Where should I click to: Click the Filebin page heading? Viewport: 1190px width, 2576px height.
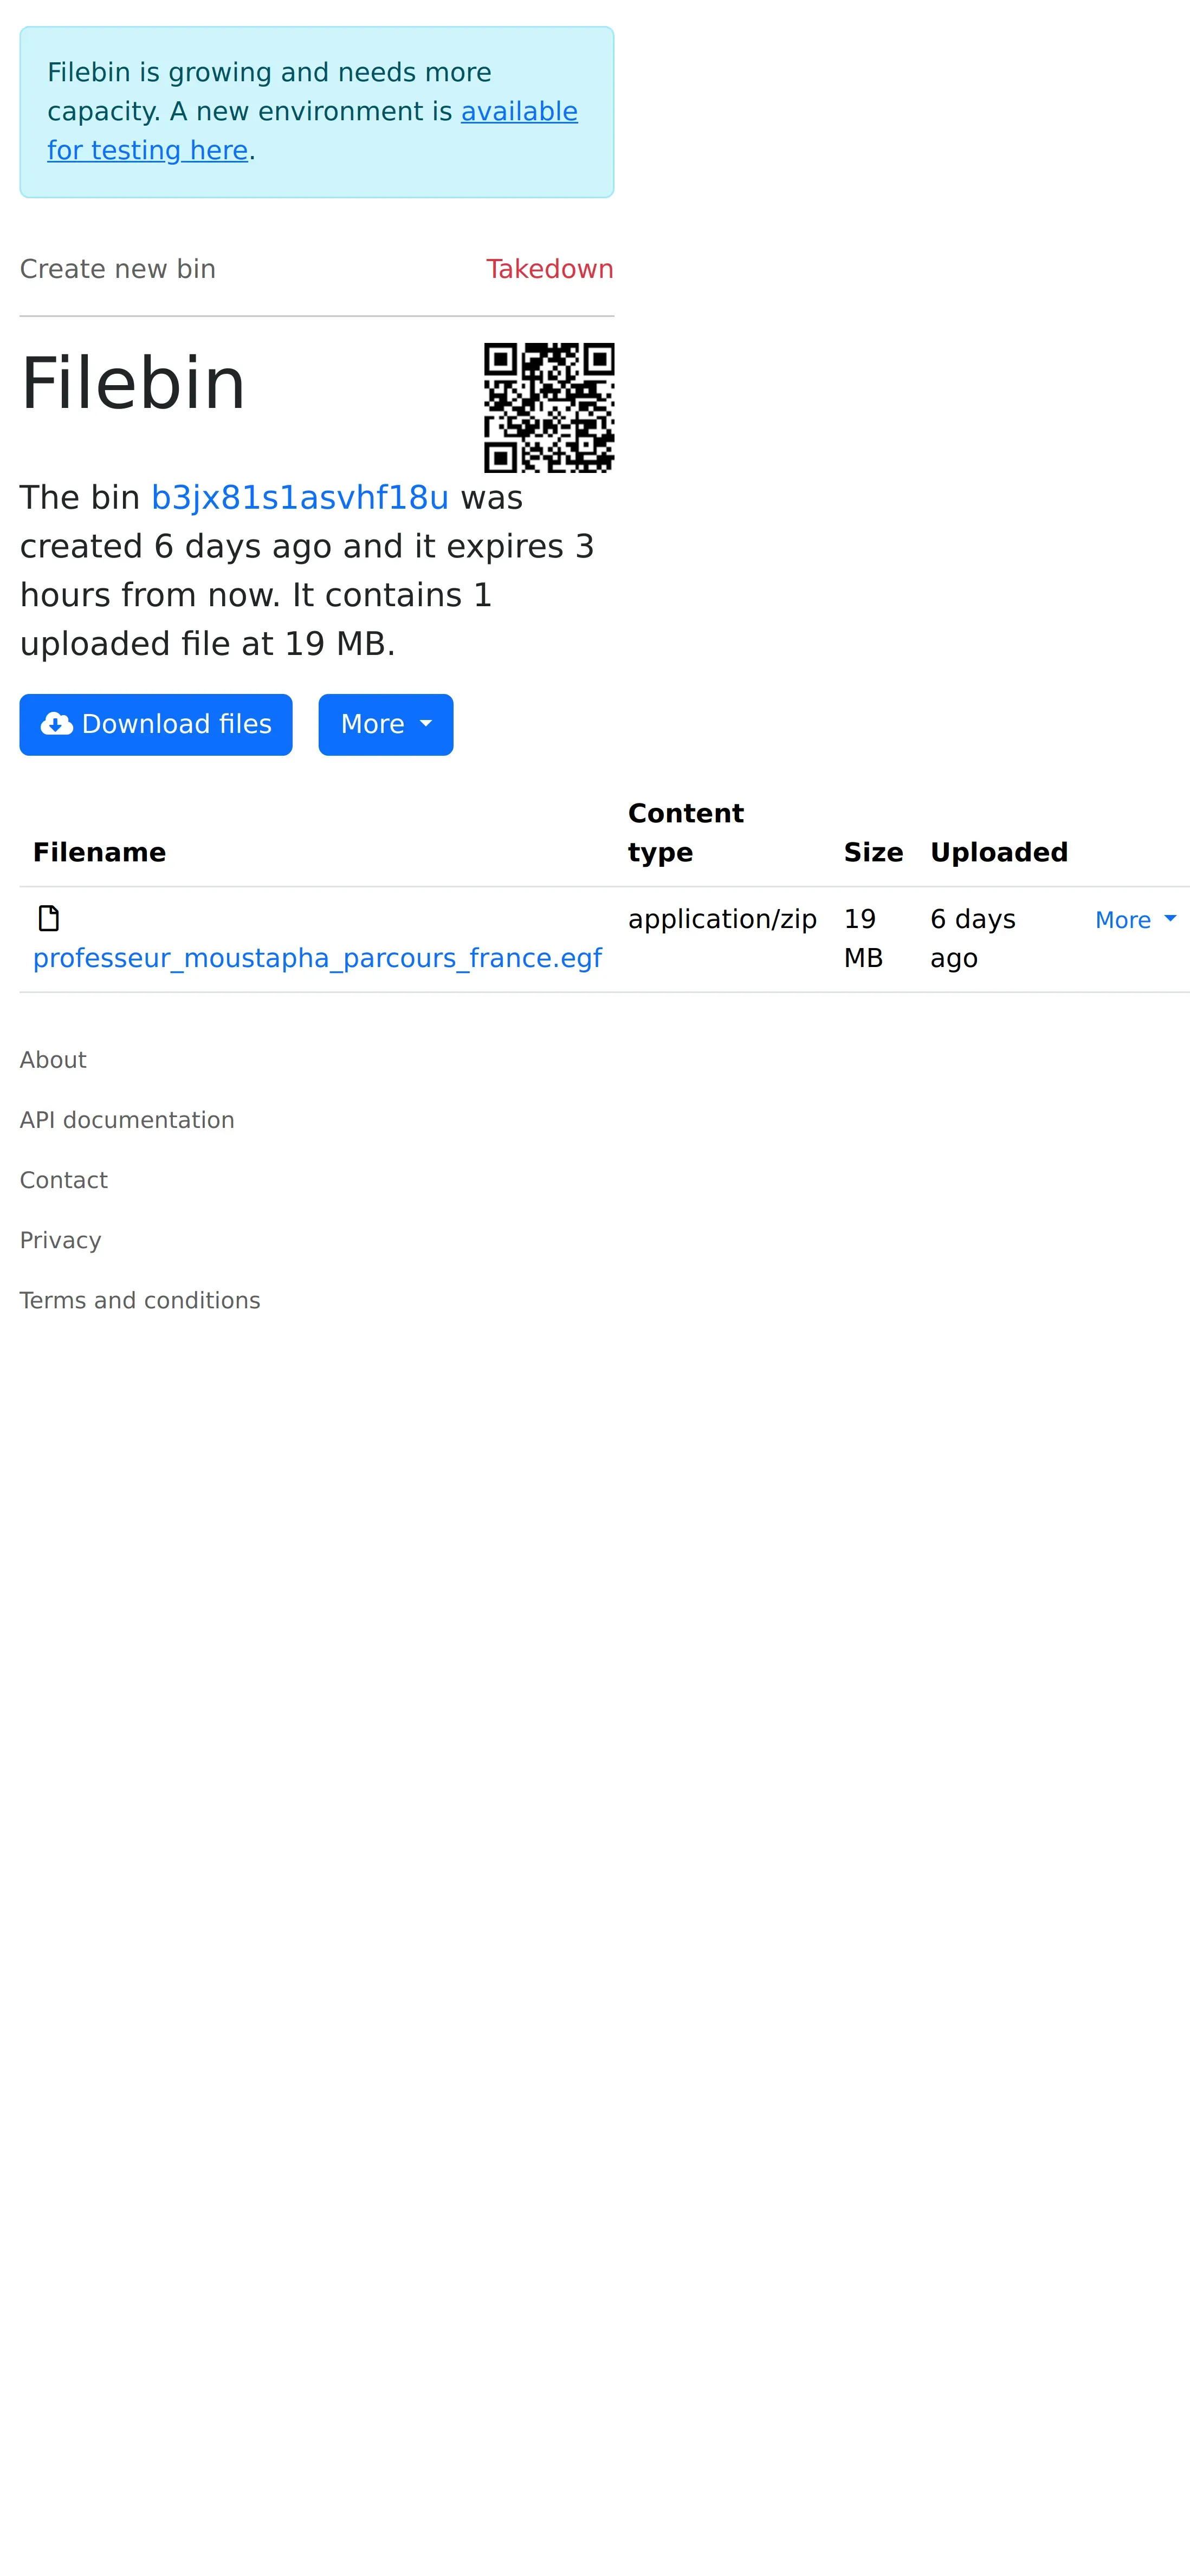[x=133, y=383]
